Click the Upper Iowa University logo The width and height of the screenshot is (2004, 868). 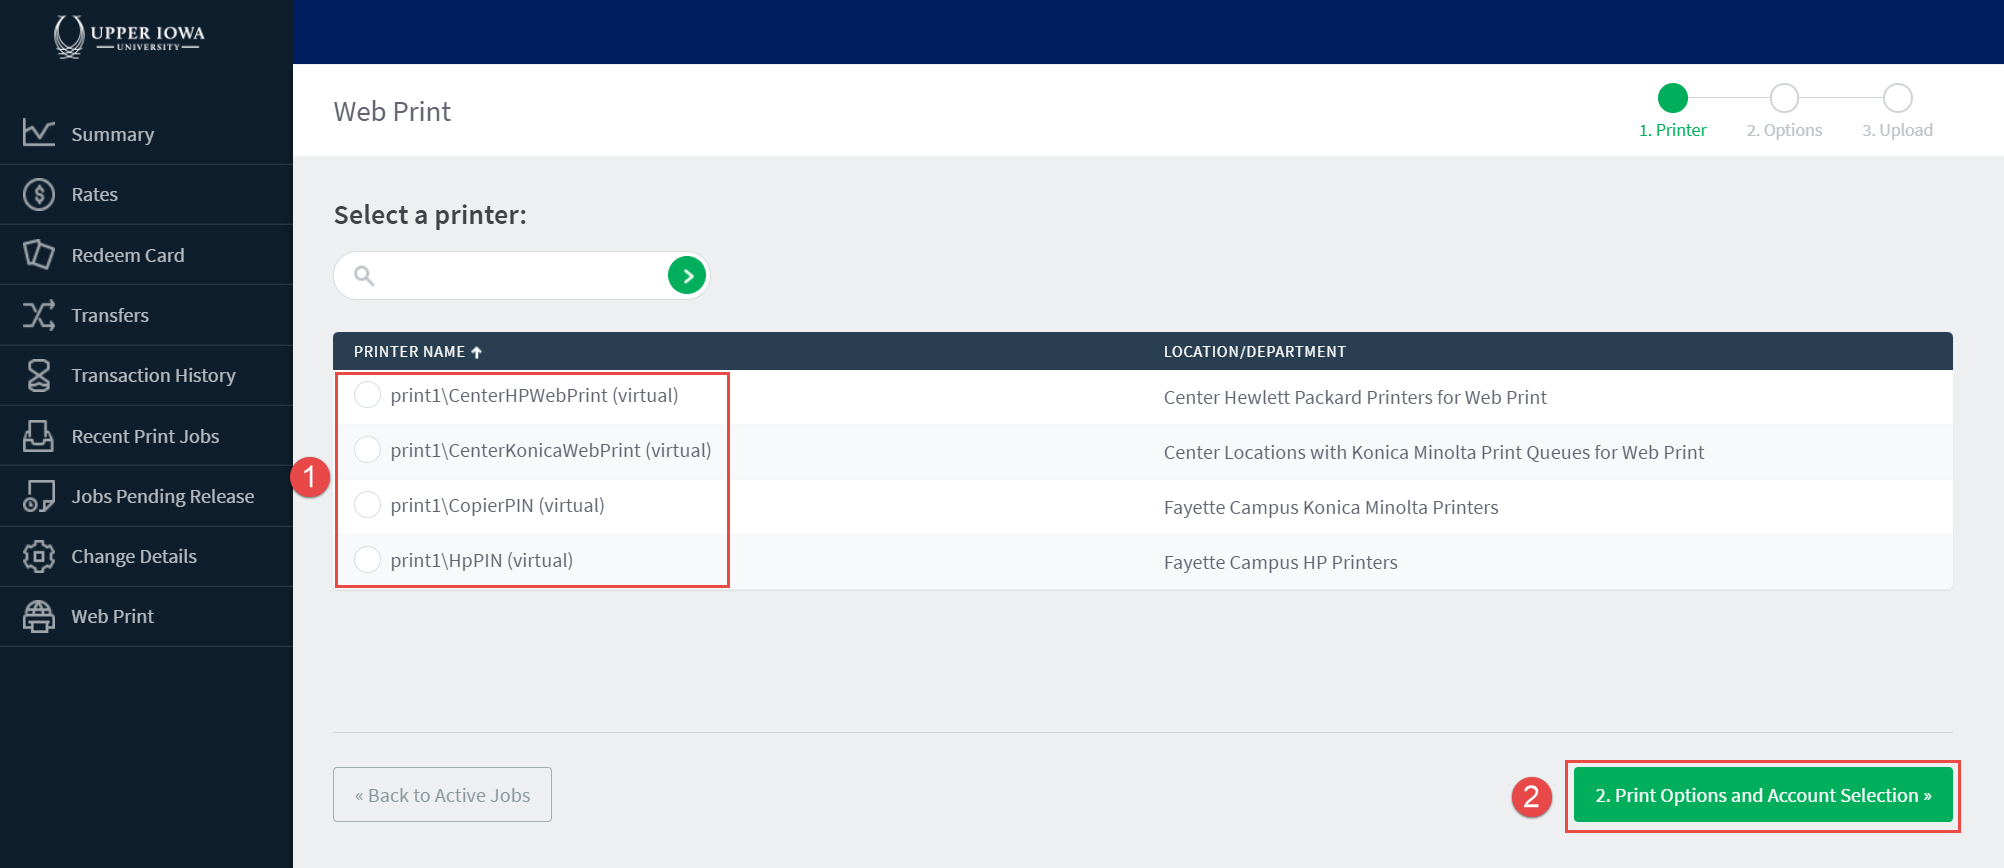[128, 36]
